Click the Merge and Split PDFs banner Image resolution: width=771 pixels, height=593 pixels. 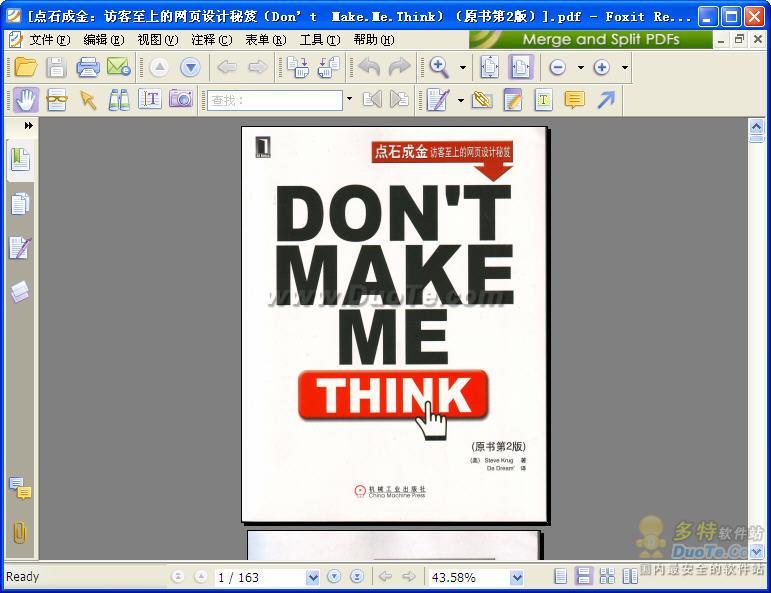(591, 39)
